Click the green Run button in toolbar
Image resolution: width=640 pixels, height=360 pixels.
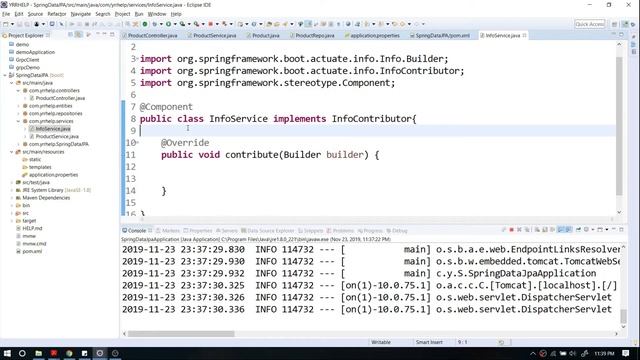pos(168,24)
